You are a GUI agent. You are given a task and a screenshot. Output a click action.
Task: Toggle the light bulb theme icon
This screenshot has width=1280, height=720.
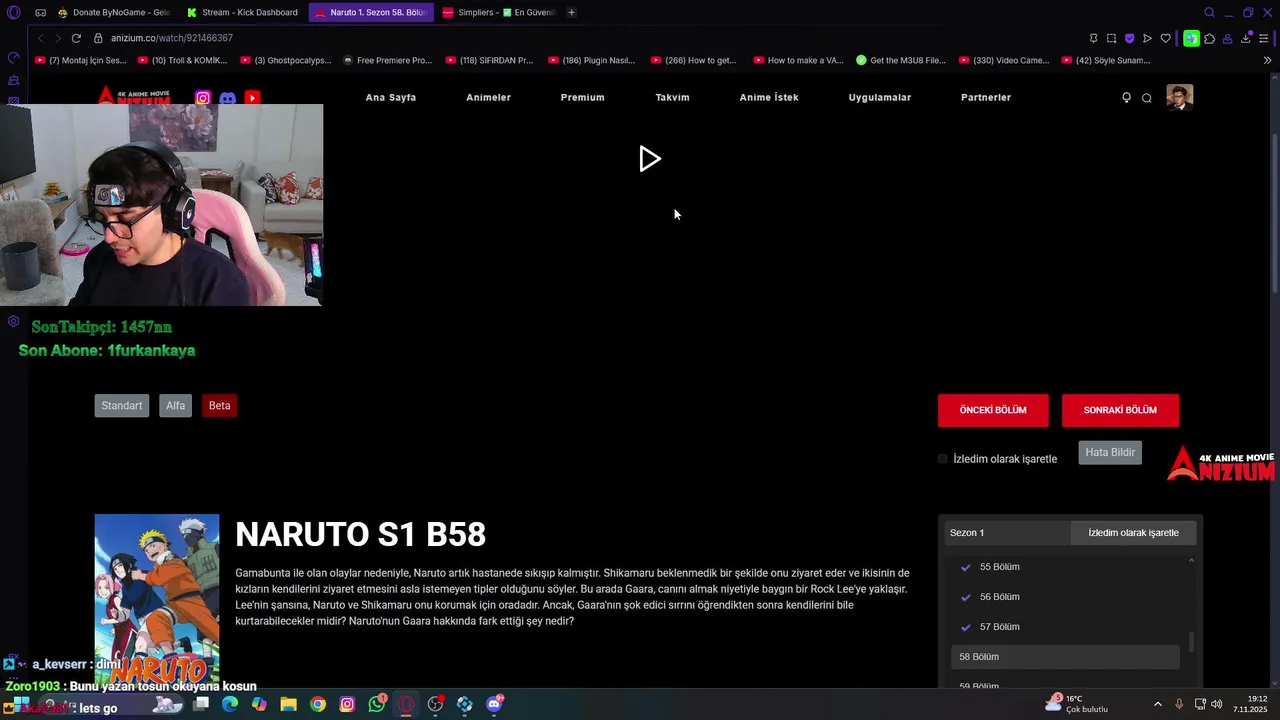(x=1126, y=98)
